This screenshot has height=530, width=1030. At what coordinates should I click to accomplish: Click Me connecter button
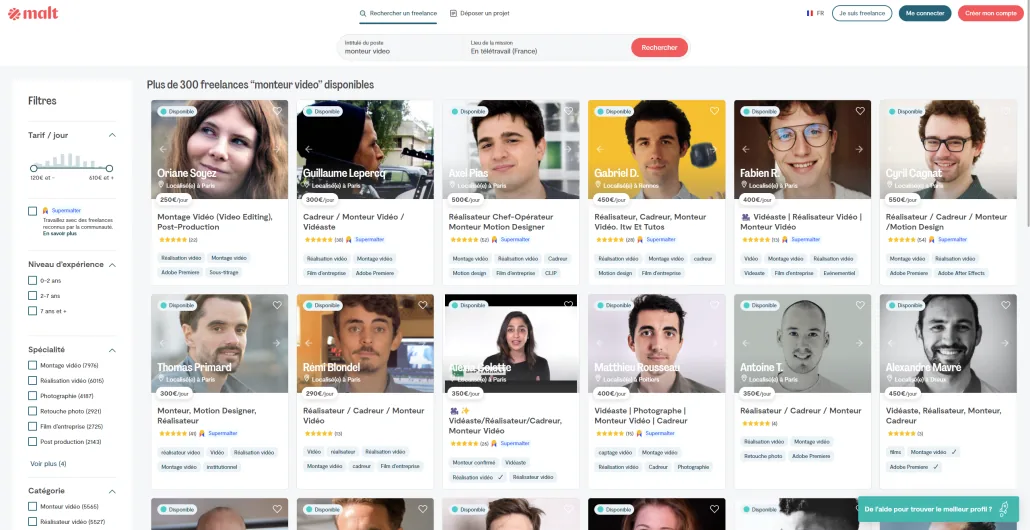click(925, 13)
